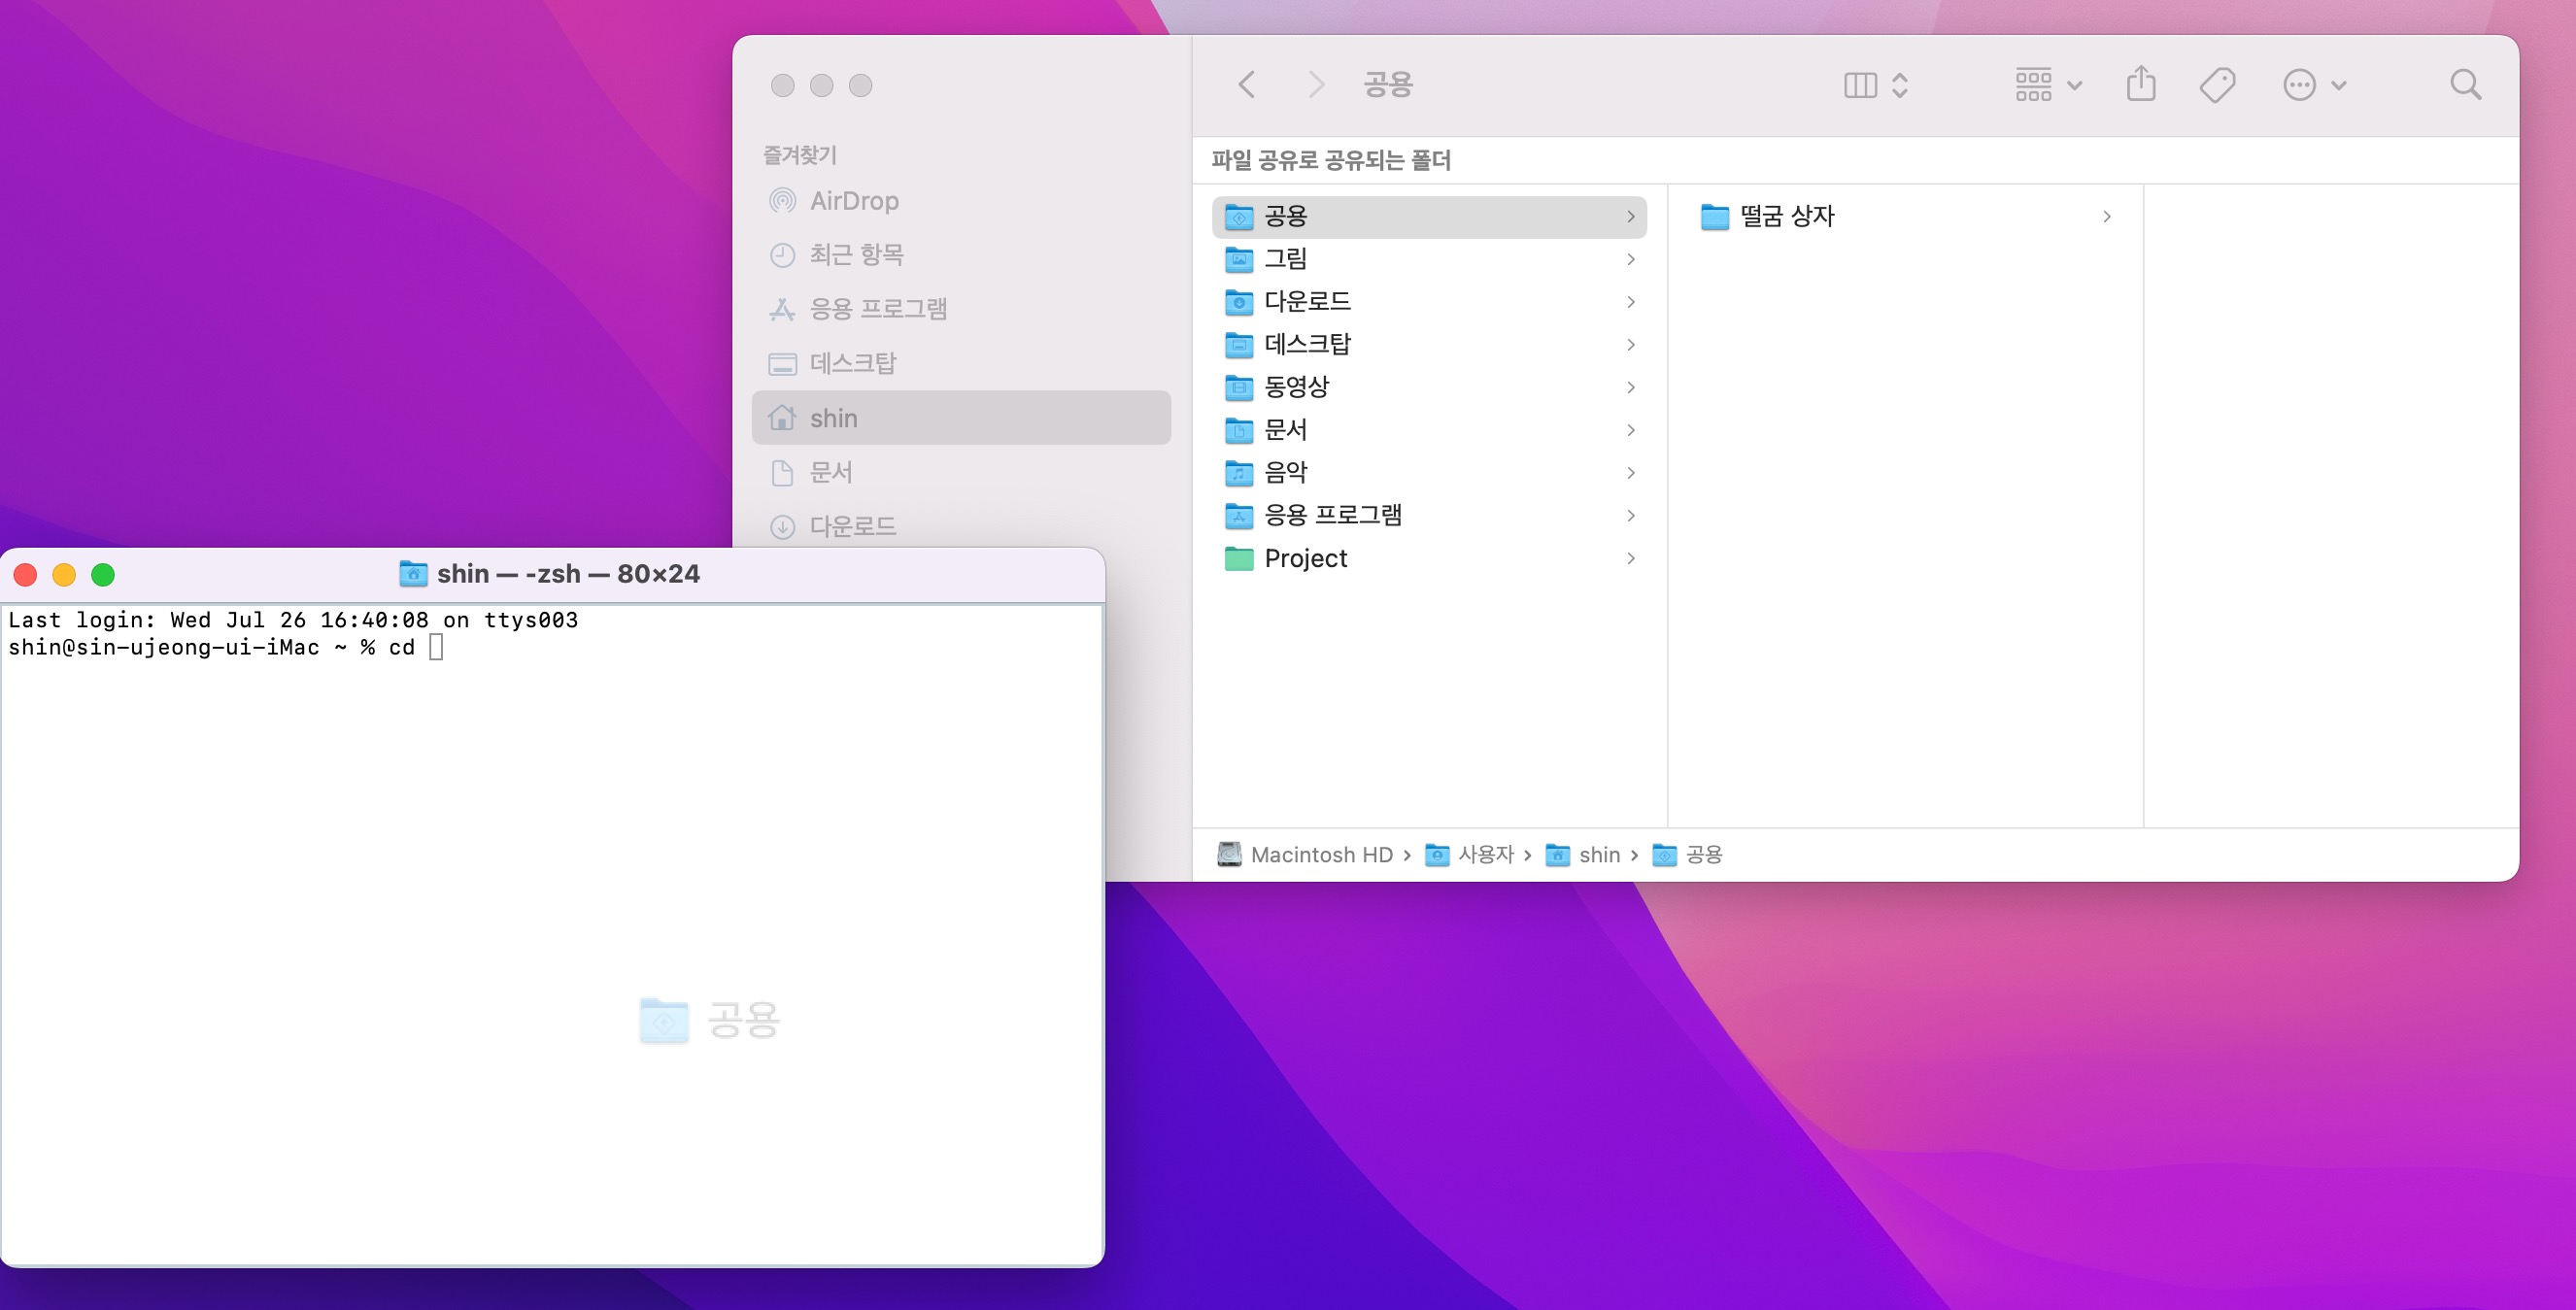Open 응용 프로그램 in the sidebar
2576x1310 pixels.
point(877,309)
